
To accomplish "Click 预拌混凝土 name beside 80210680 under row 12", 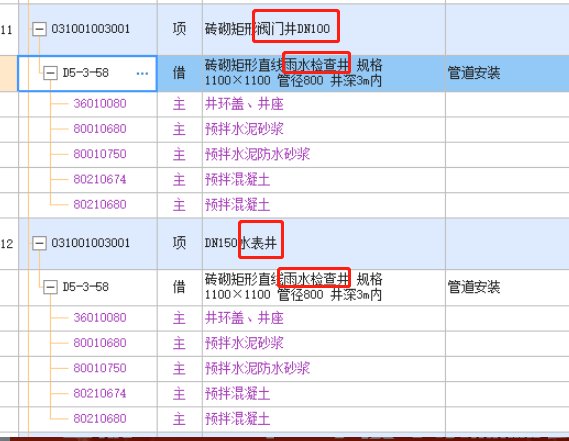I will pyautogui.click(x=238, y=419).
